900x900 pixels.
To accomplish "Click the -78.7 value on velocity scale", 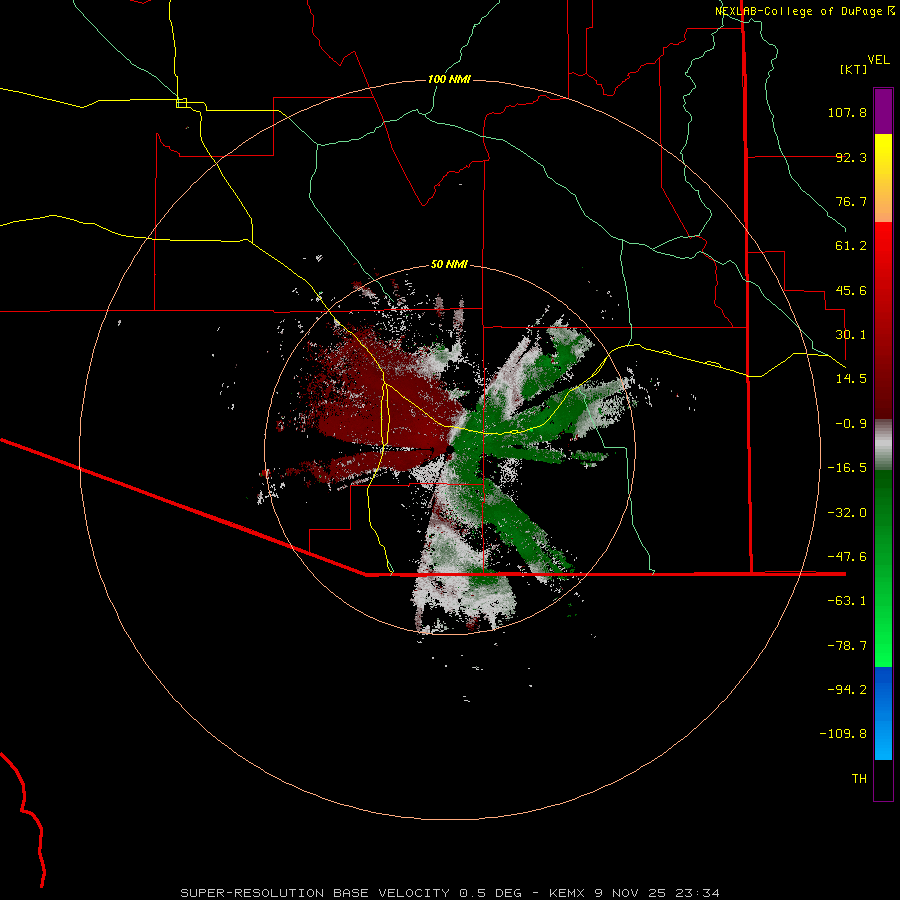I will coord(847,646).
